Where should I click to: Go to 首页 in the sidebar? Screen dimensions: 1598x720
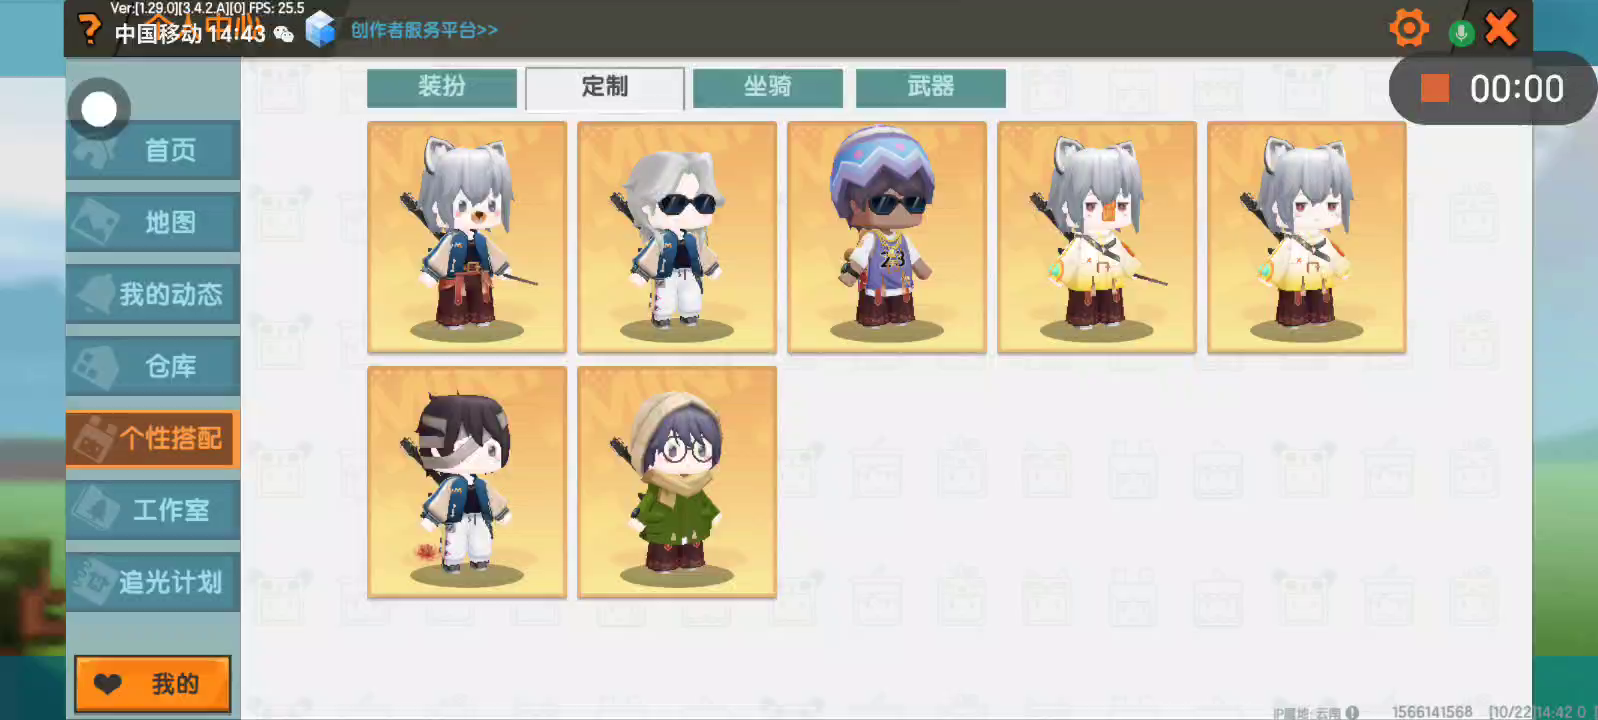point(153,151)
